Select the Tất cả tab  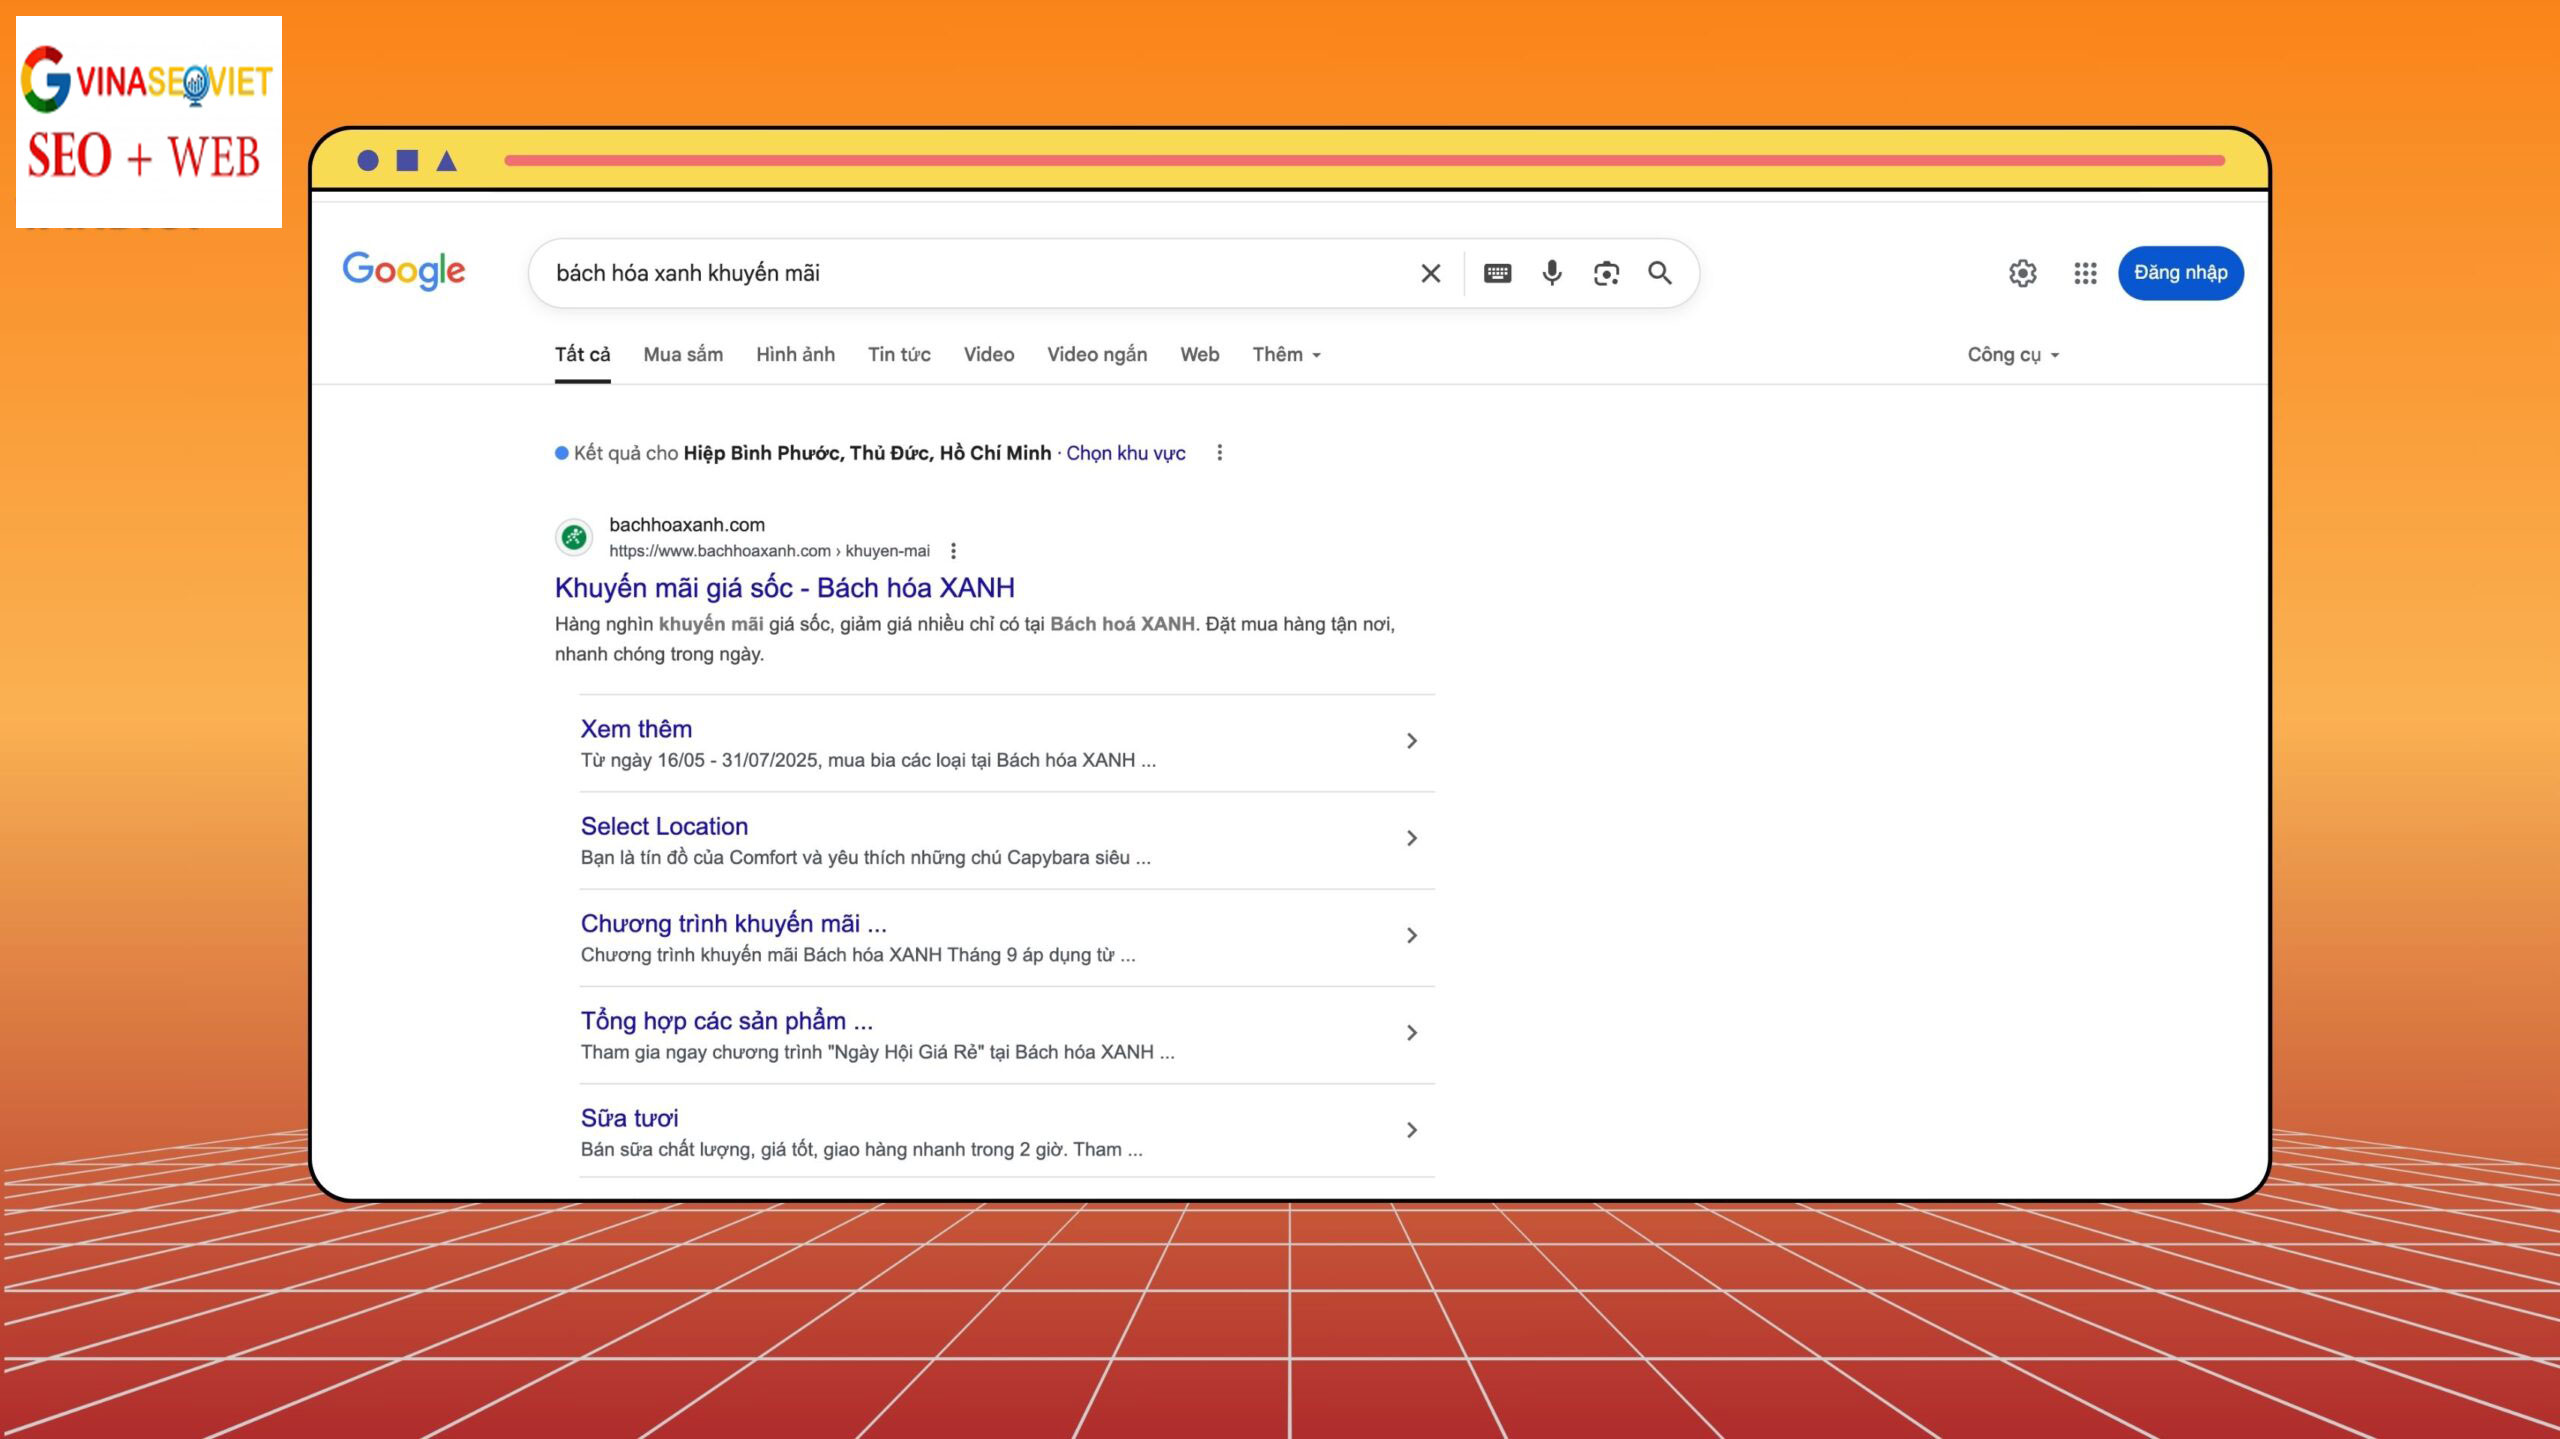tap(582, 355)
